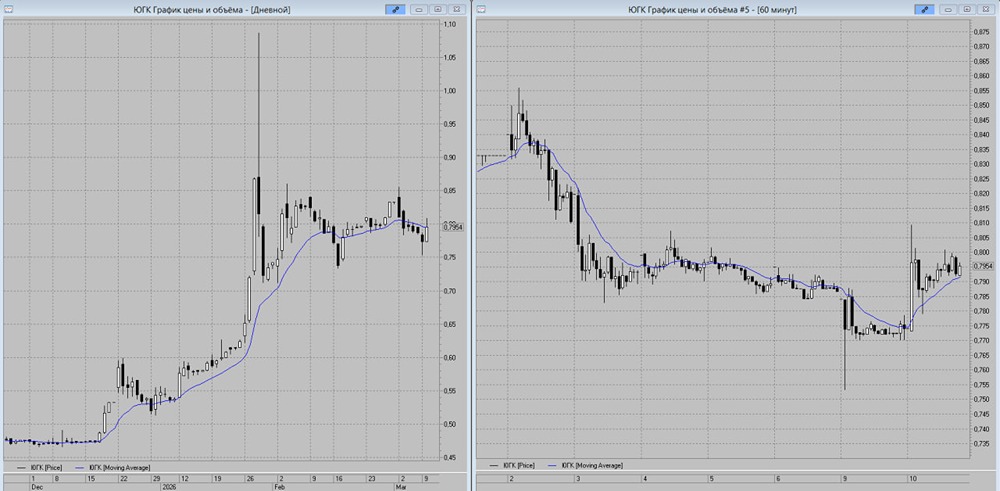Image resolution: width=1000 pixels, height=491 pixels.
Task: Click day 10 on the 60 минут time axis
Action: (x=913, y=477)
